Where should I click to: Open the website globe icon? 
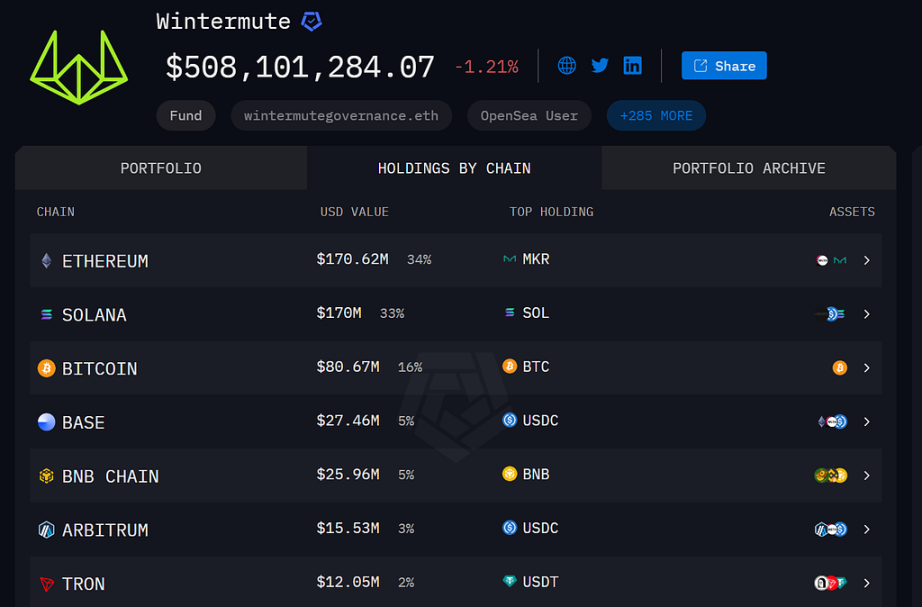(567, 66)
